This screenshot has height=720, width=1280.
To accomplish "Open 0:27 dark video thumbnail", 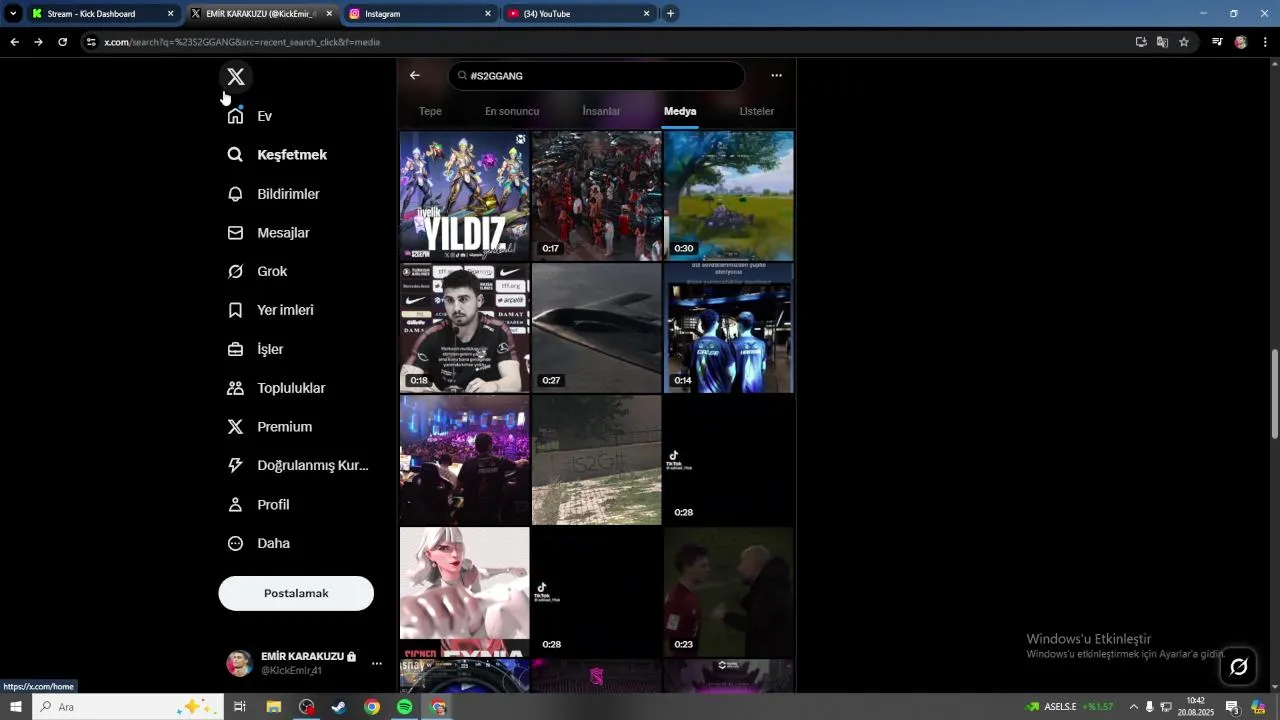I will pyautogui.click(x=596, y=328).
